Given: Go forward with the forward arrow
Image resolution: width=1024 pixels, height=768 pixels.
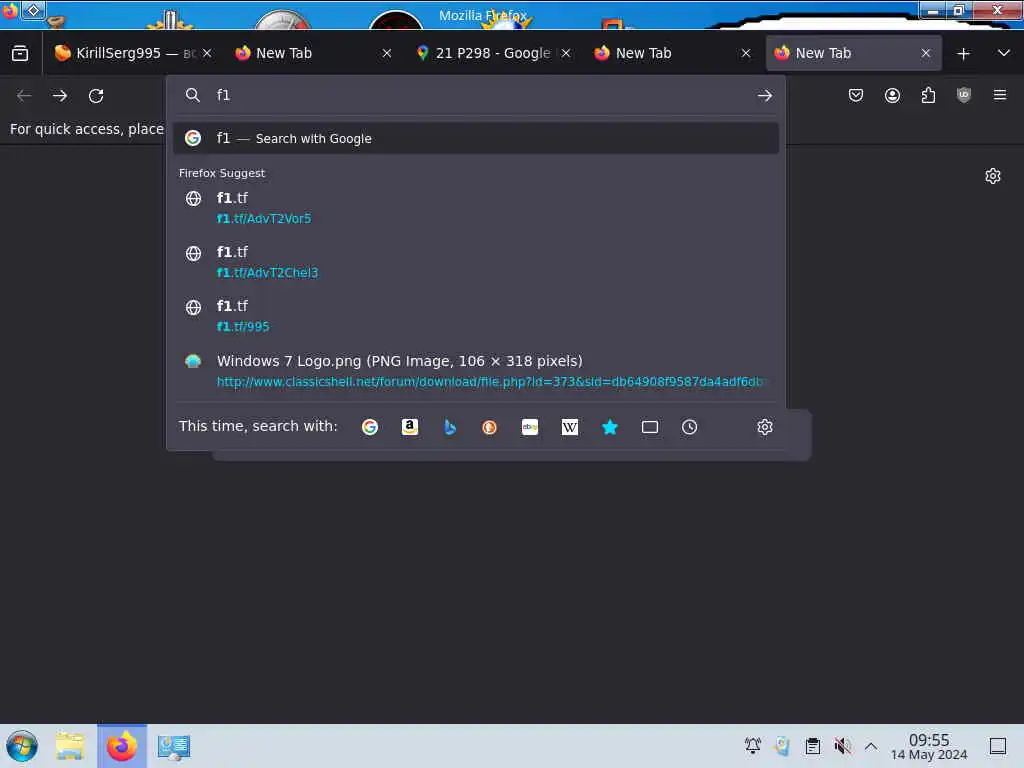Looking at the screenshot, I should (x=60, y=96).
